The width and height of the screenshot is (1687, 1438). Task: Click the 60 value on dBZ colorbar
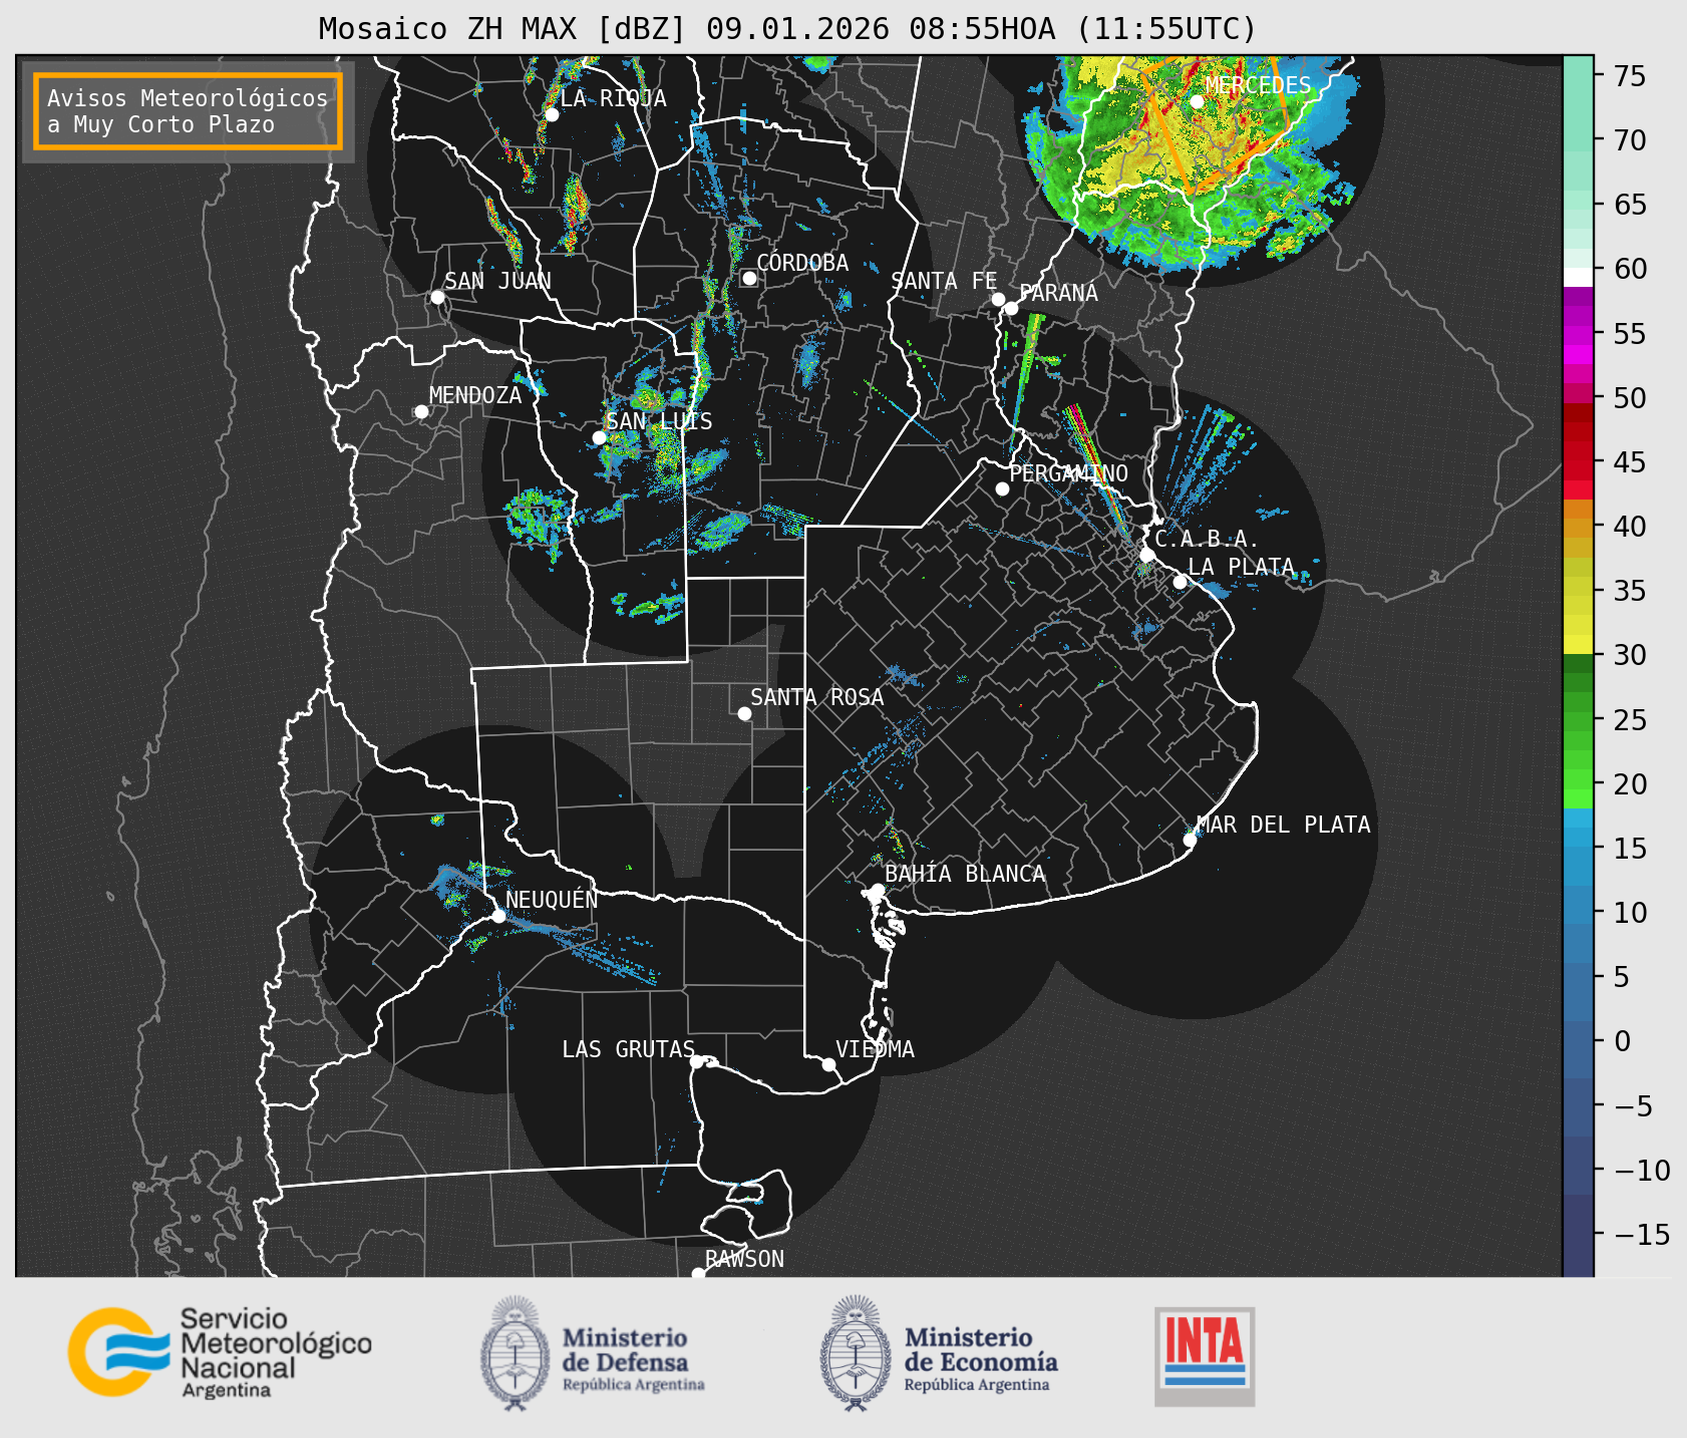(1628, 269)
